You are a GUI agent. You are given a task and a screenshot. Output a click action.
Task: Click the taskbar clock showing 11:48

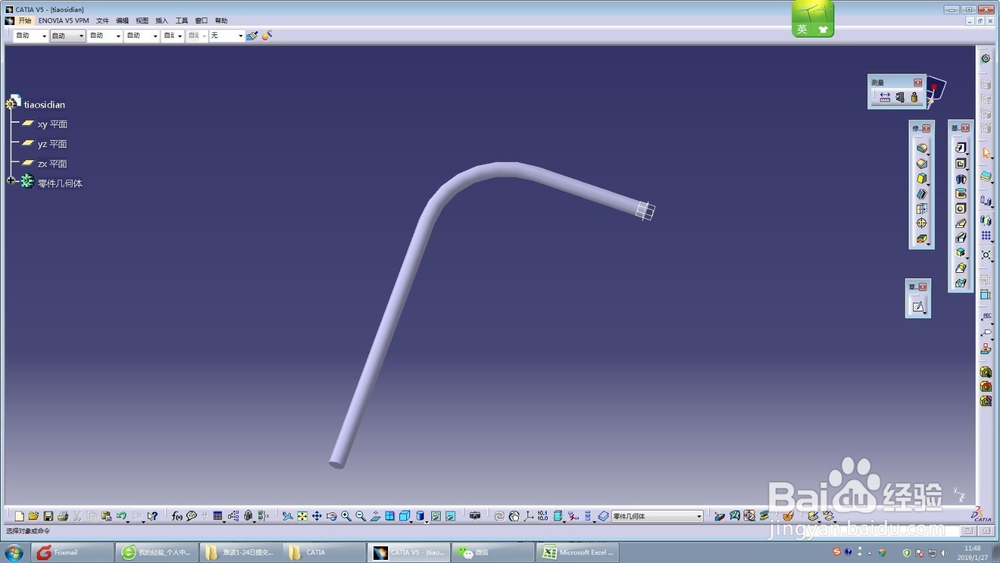tap(973, 553)
